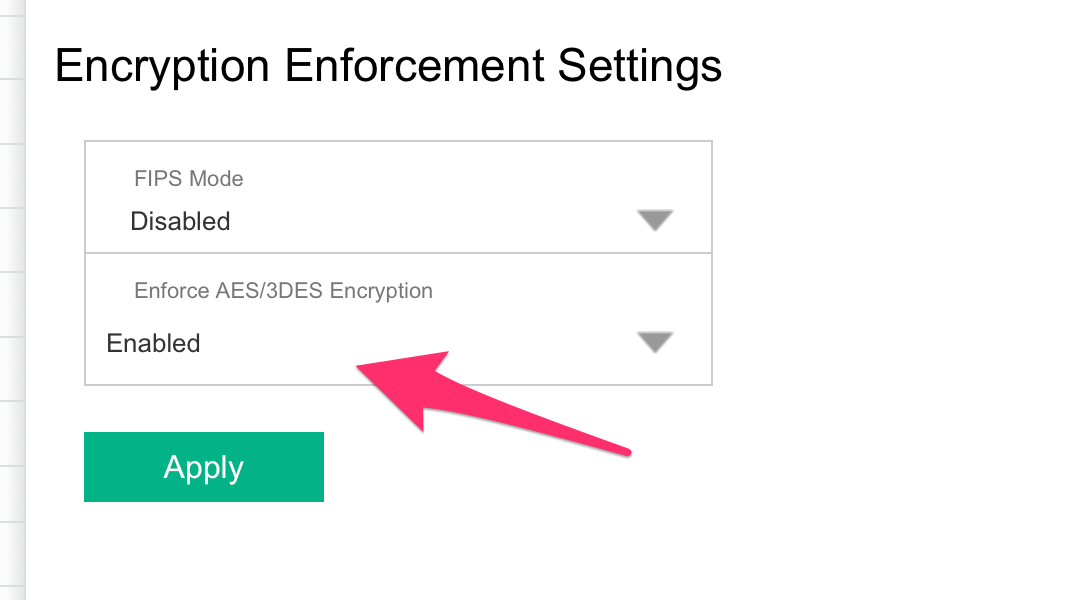Click the FIPS Mode field label
This screenshot has height=600, width=1086.
coord(188,179)
